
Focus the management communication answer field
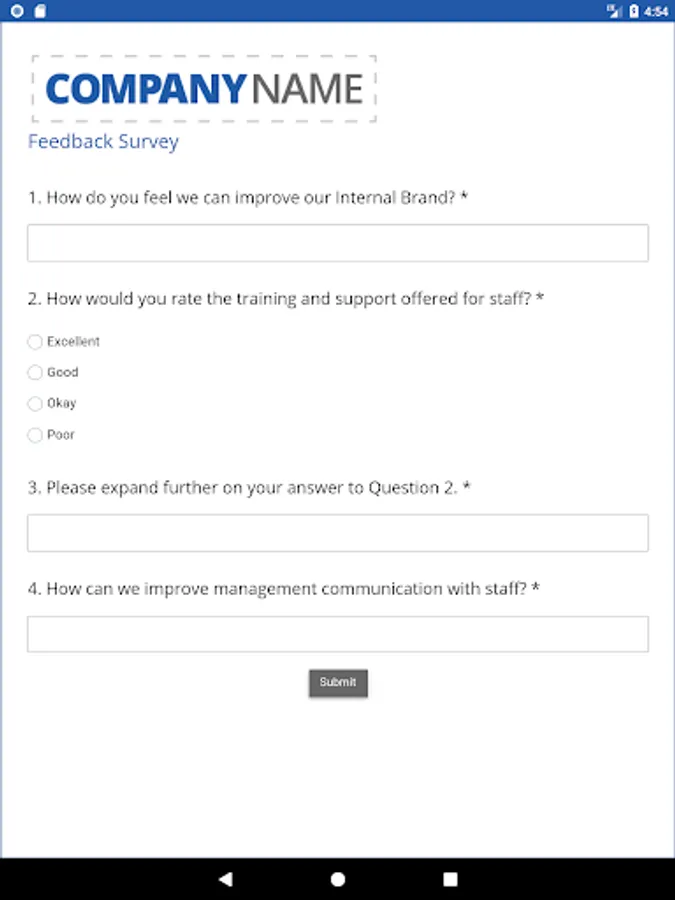337,634
